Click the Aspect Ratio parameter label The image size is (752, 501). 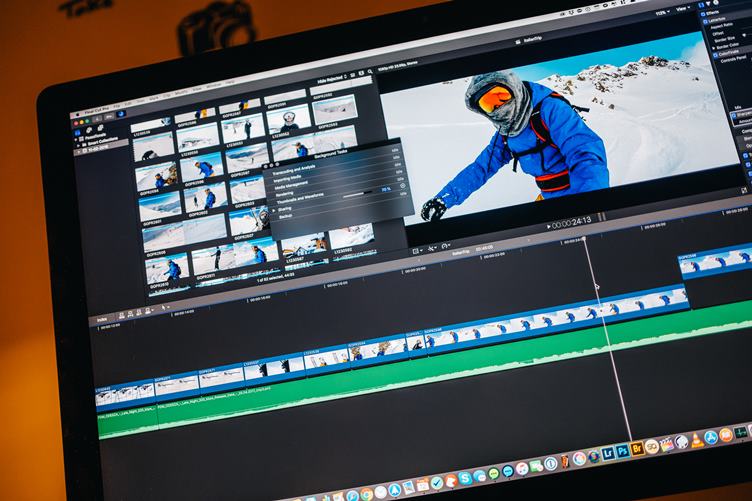coord(721,26)
